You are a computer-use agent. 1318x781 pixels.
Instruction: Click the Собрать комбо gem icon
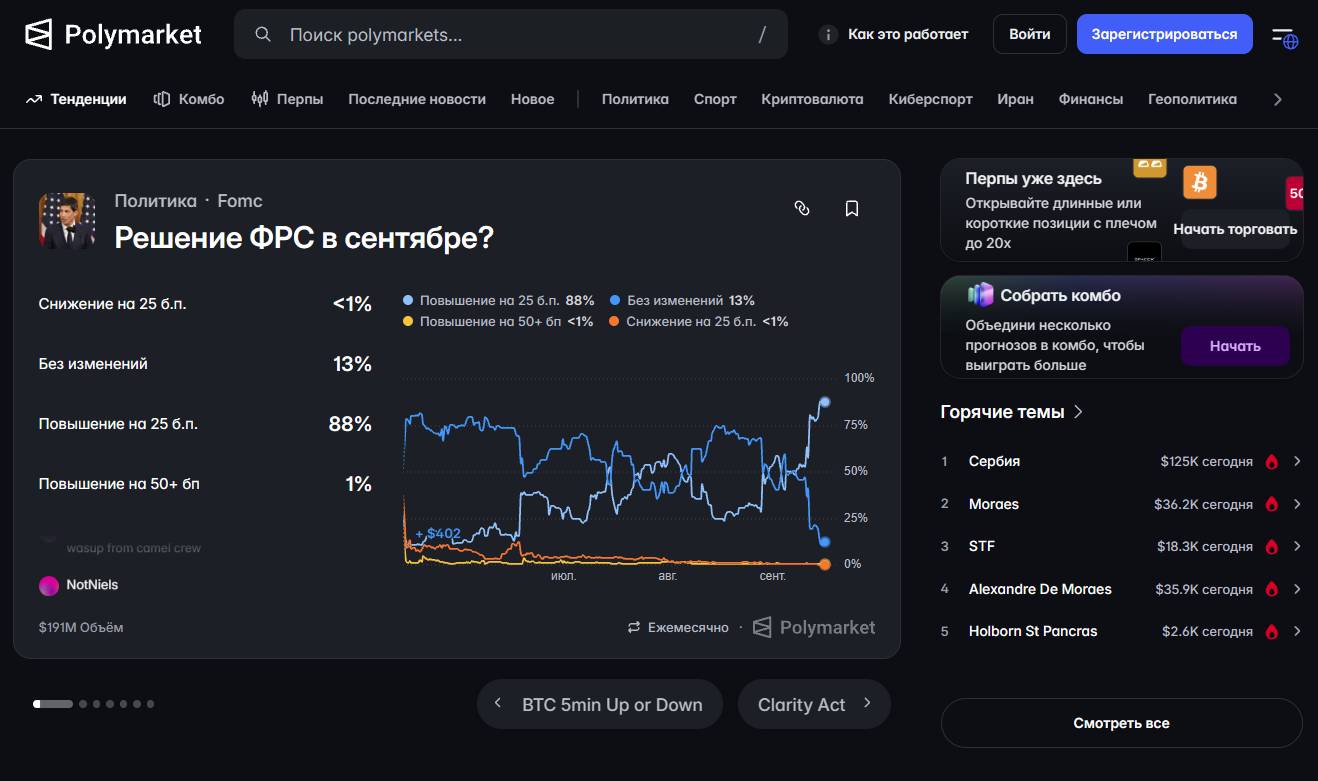point(980,295)
